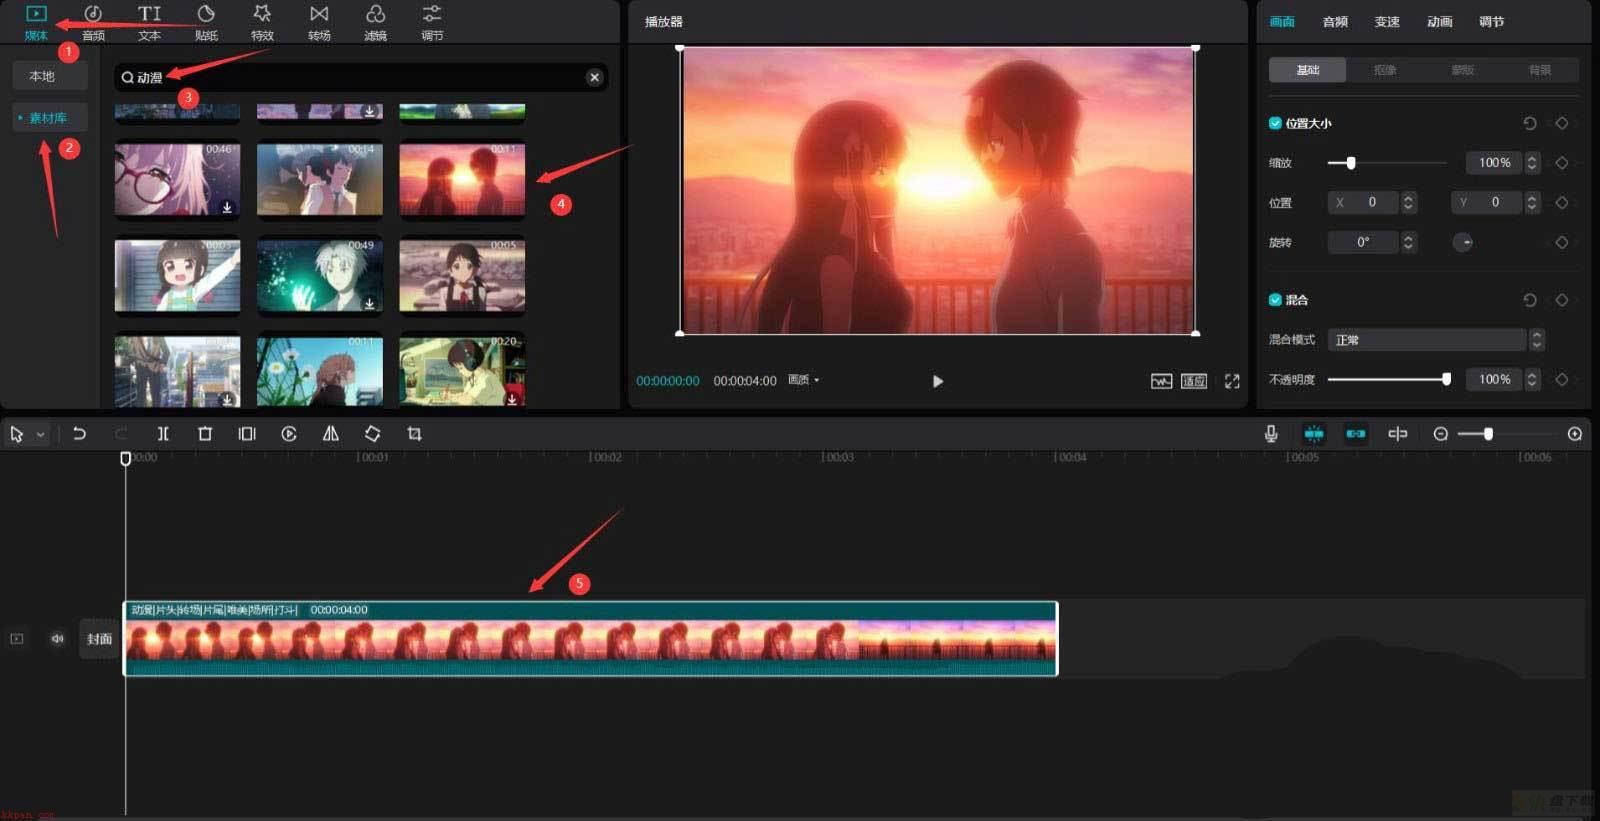Add a keyframe for 不透明度 opacity
Screen dimensions: 1600x821
point(1561,379)
